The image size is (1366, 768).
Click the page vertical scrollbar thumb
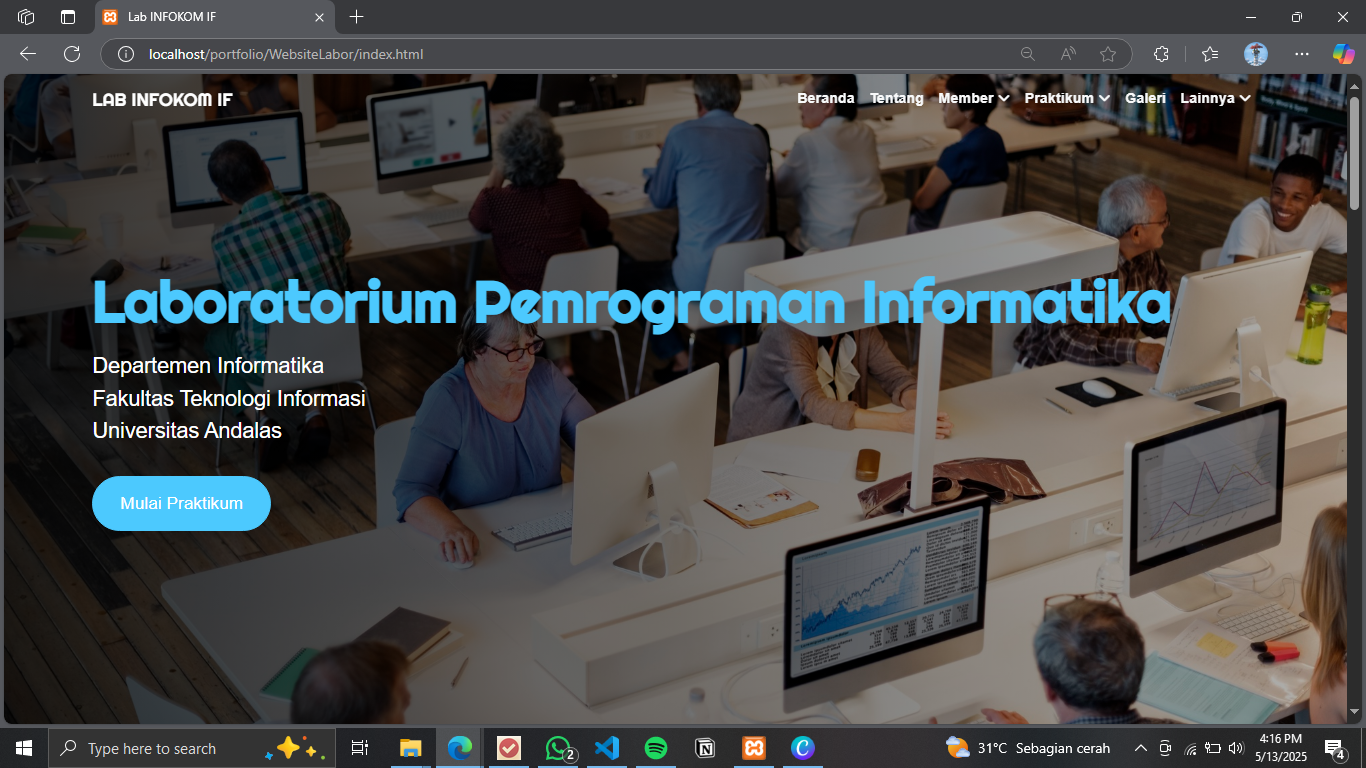(1355, 152)
